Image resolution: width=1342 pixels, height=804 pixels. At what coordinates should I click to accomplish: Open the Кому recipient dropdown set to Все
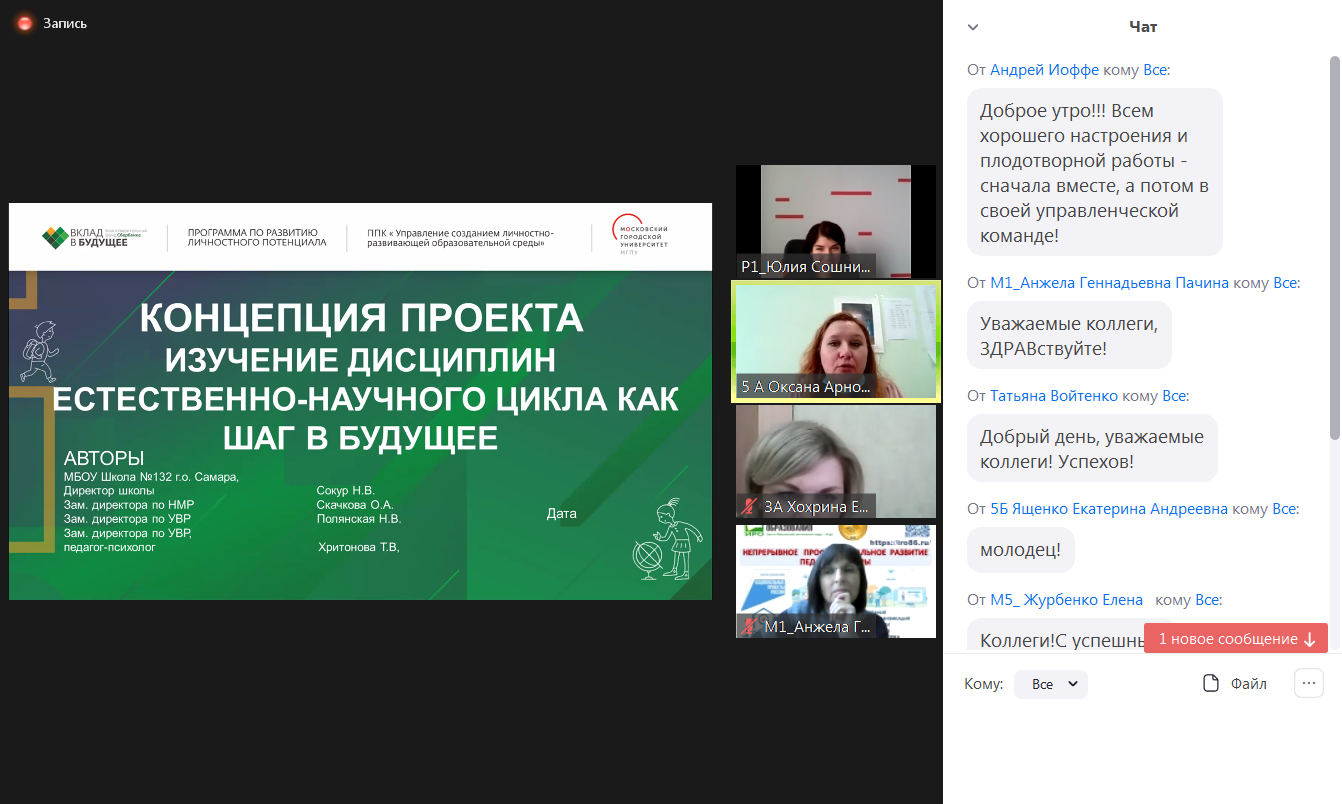pyautogui.click(x=1050, y=684)
